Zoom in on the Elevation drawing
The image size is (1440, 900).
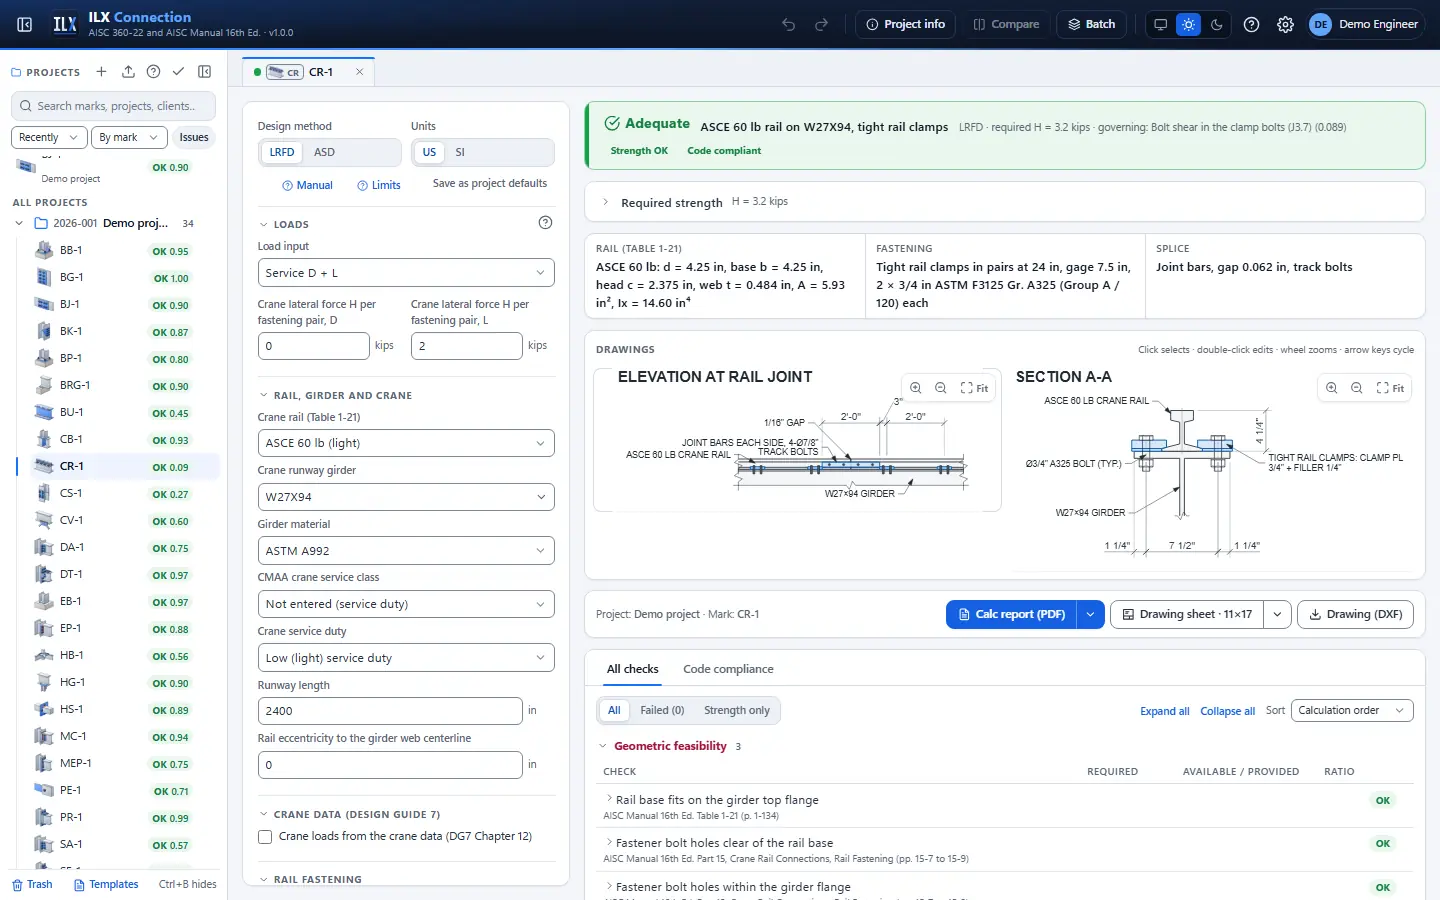[x=916, y=388]
